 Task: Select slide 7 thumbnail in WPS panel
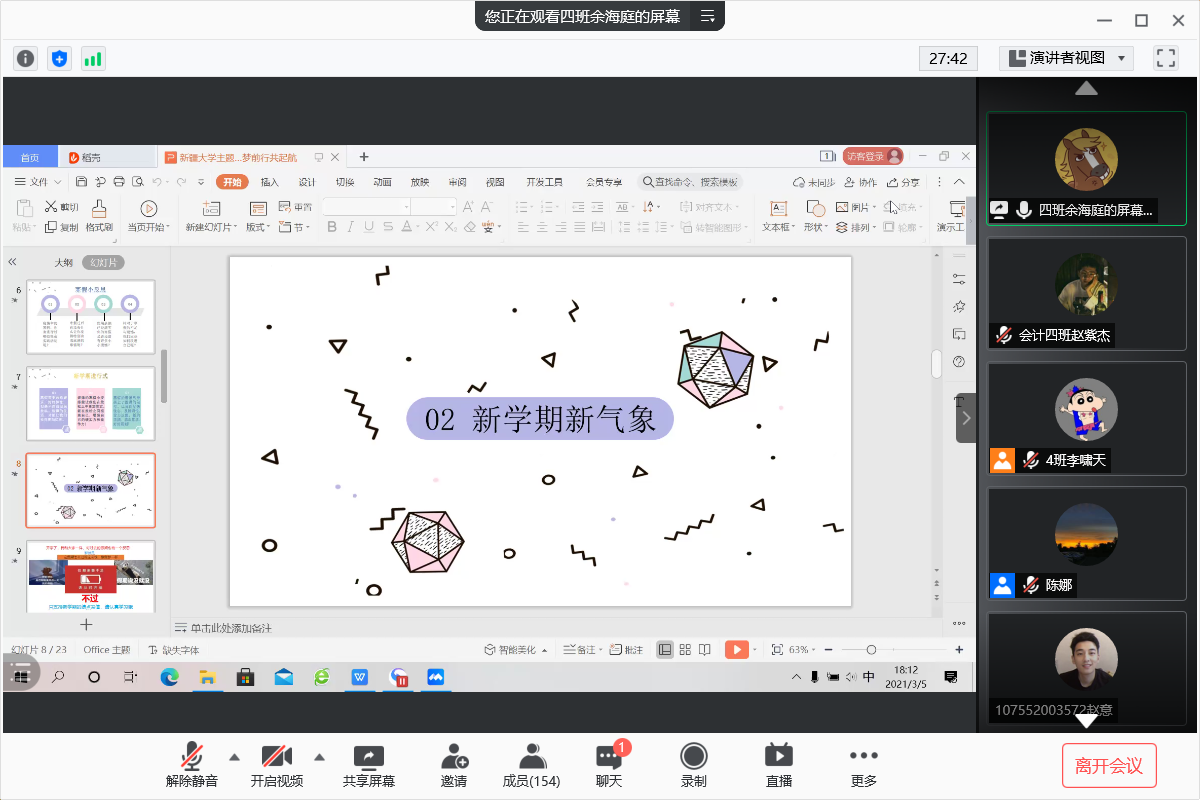pyautogui.click(x=90, y=403)
